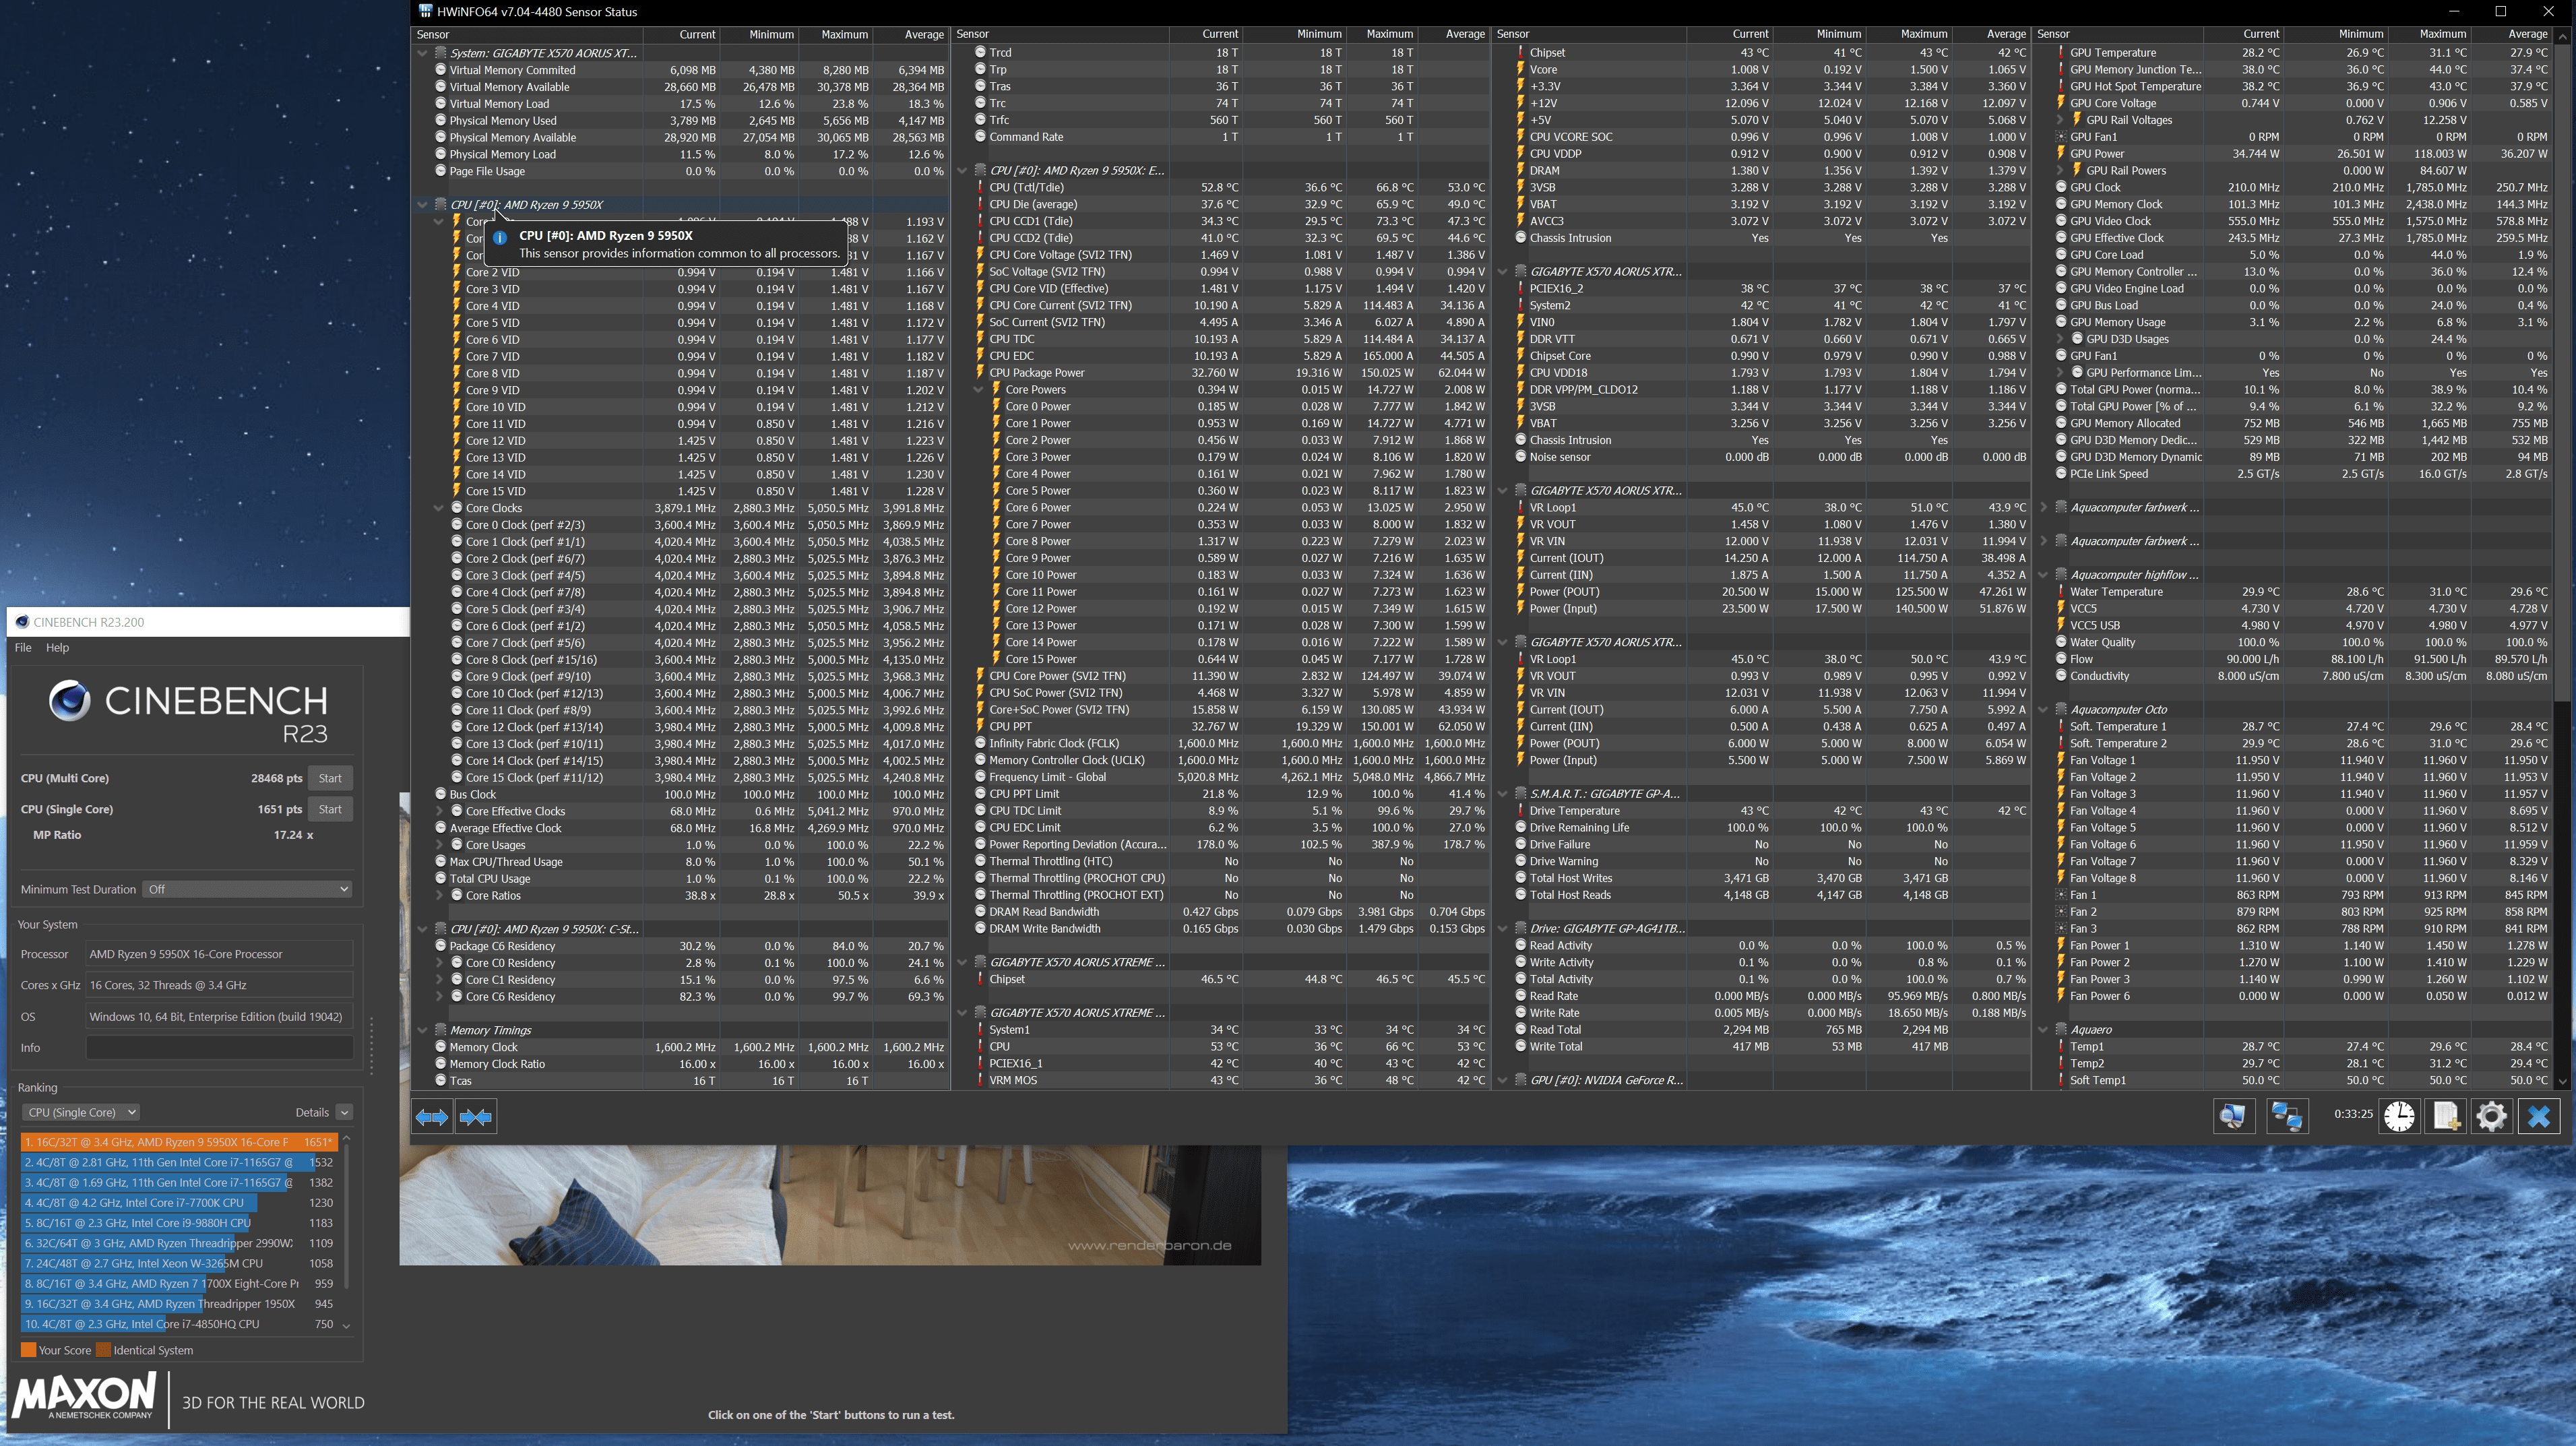Viewport: 2576px width, 1446px height.
Task: Click the blue X close sensors icon
Action: coord(2539,1115)
